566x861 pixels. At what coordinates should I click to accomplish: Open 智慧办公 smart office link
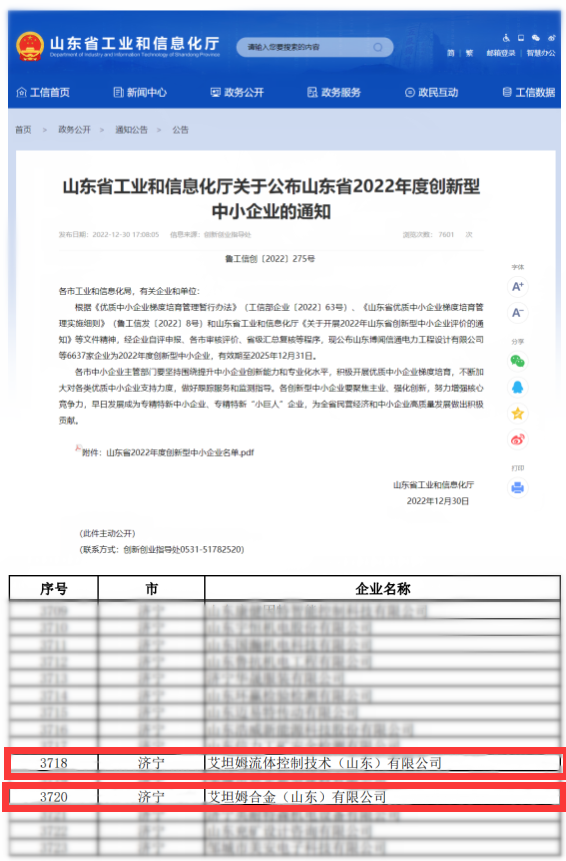point(541,53)
